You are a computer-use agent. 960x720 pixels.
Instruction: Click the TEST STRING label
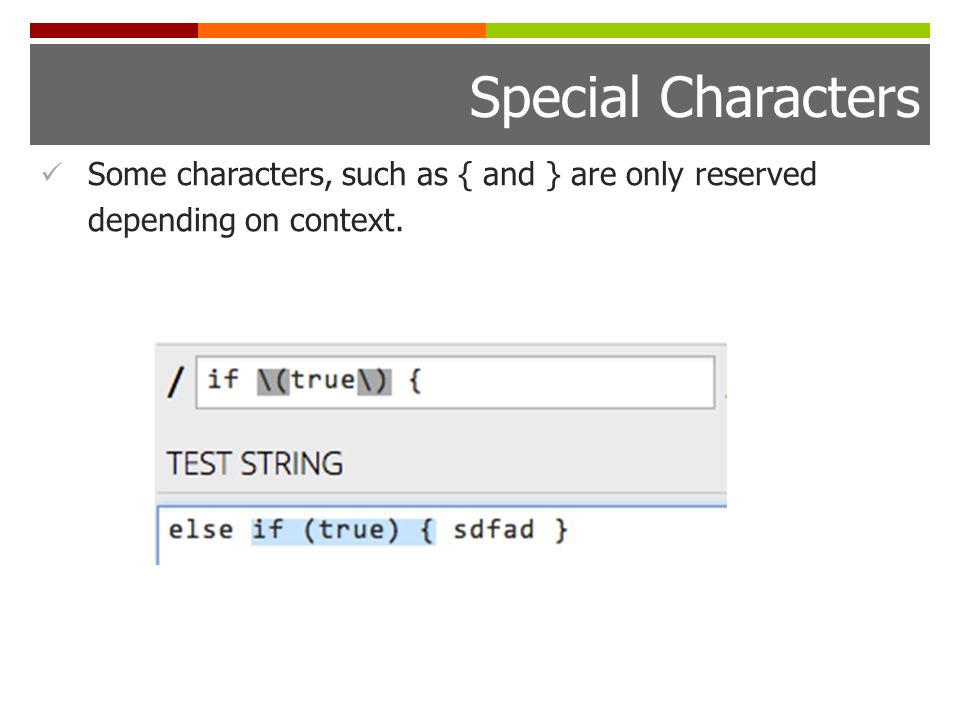click(x=255, y=463)
